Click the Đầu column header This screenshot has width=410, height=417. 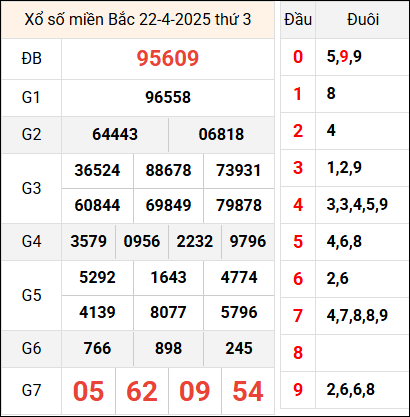pyautogui.click(x=298, y=19)
